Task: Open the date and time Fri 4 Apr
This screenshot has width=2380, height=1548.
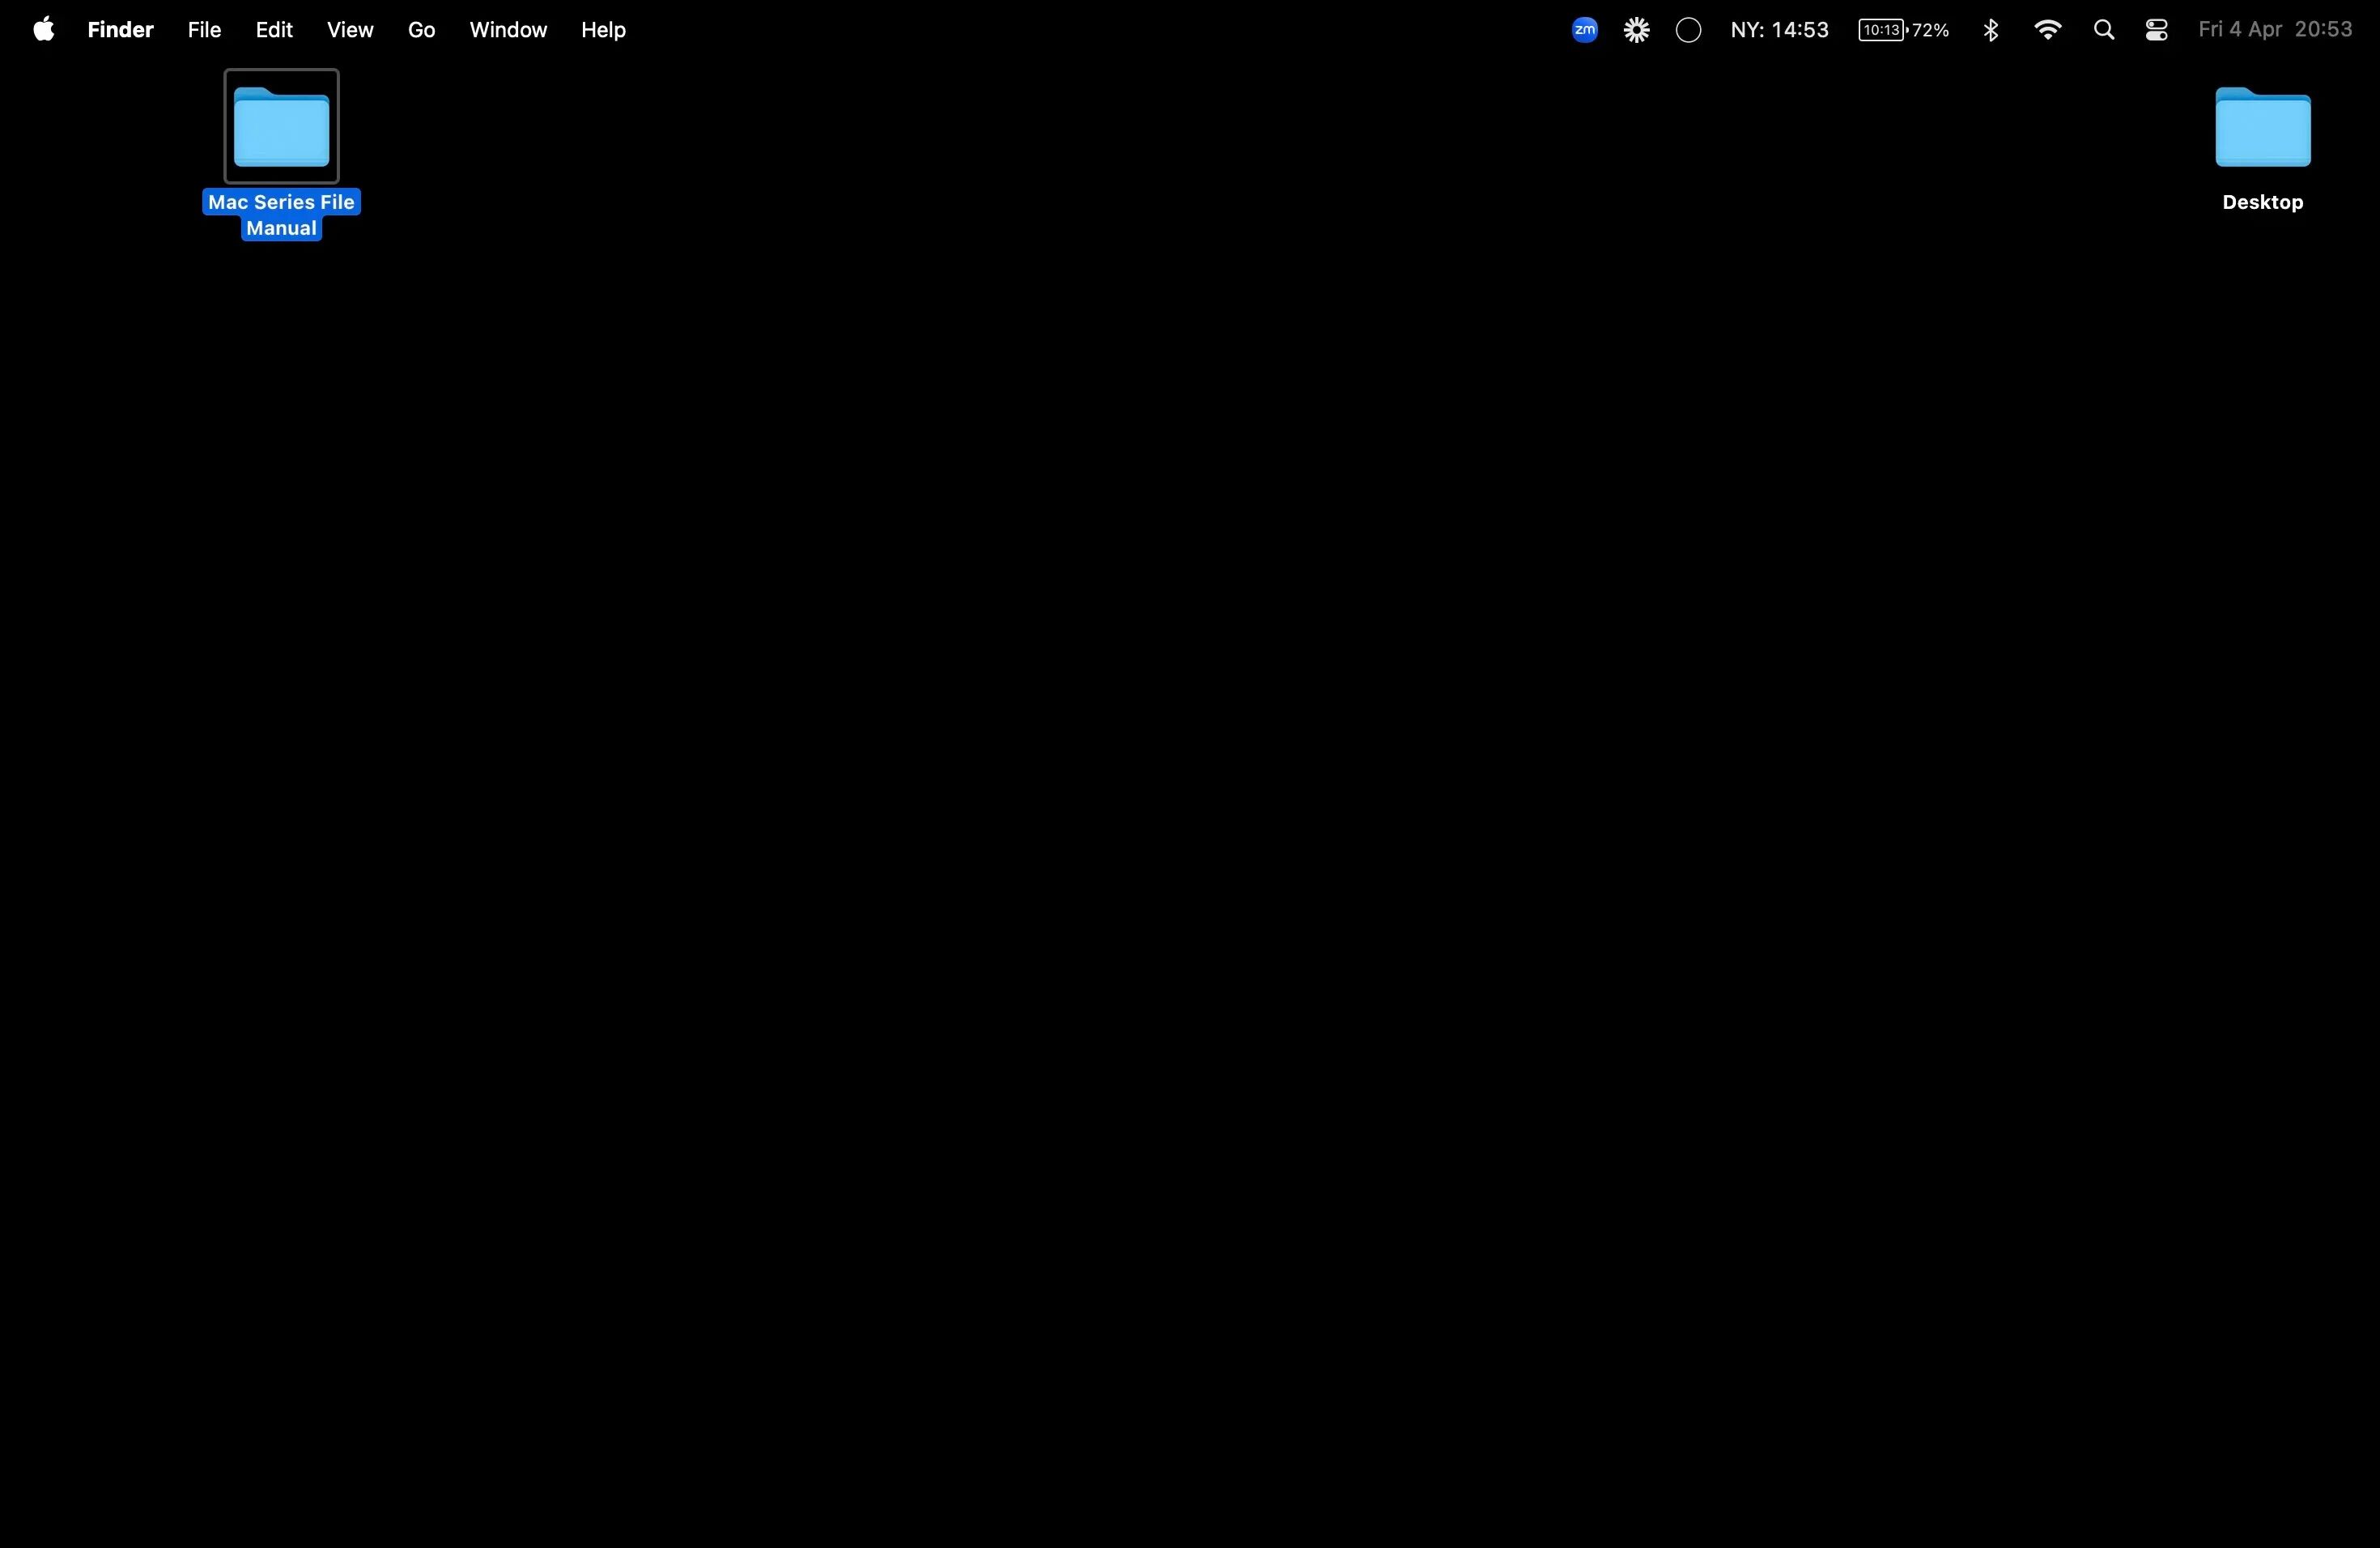Action: point(2274,30)
